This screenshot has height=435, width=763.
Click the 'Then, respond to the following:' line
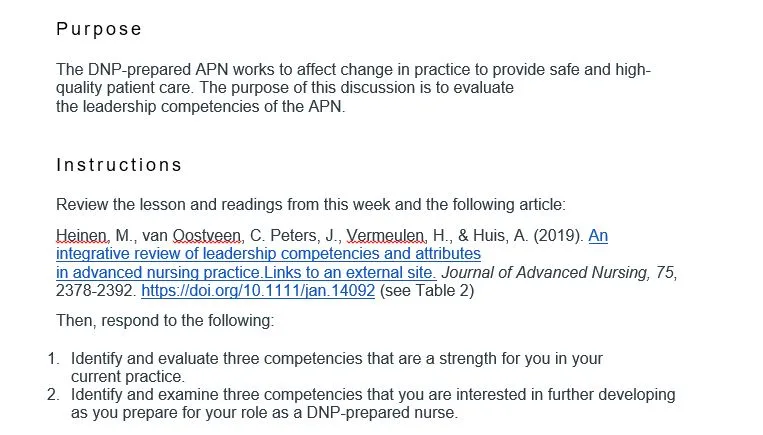pyautogui.click(x=164, y=322)
